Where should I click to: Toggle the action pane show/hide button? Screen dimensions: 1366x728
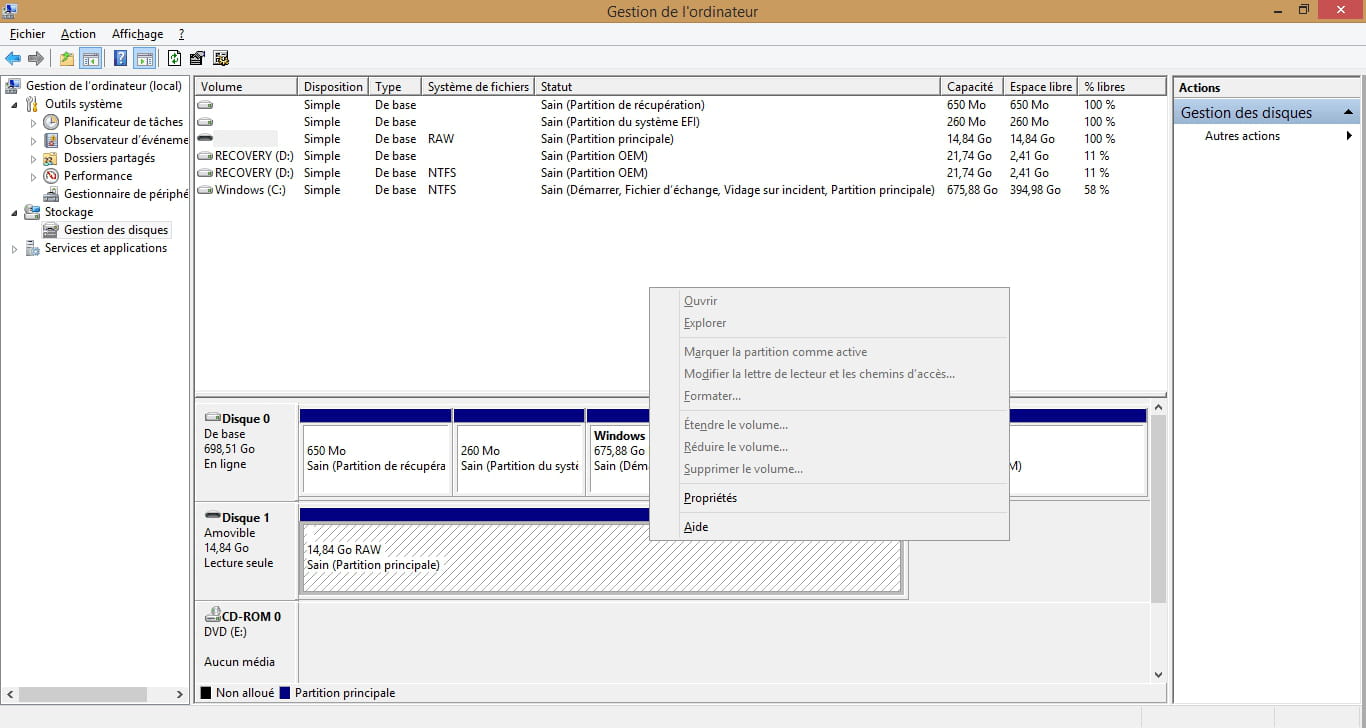point(145,58)
